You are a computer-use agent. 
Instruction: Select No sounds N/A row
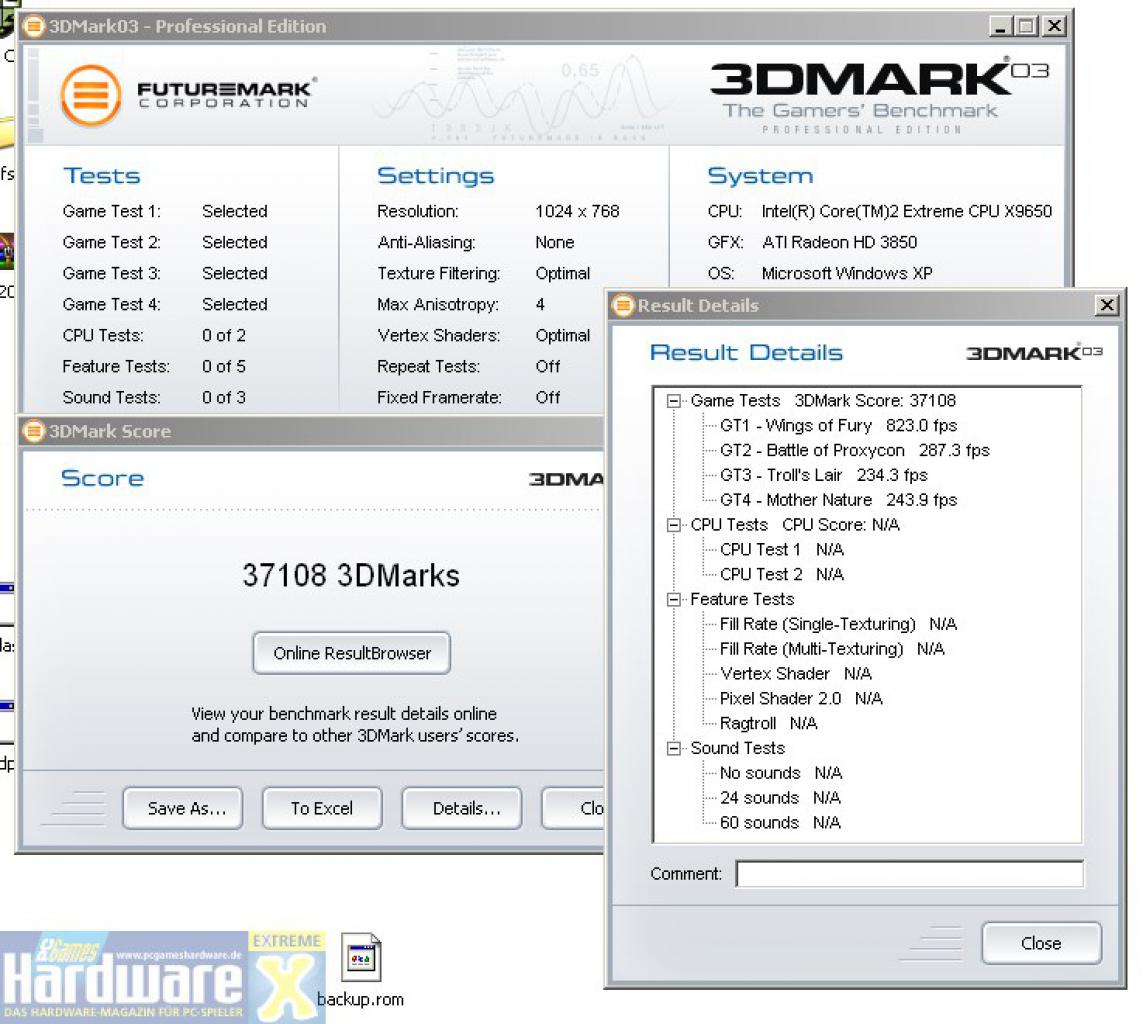pos(781,773)
